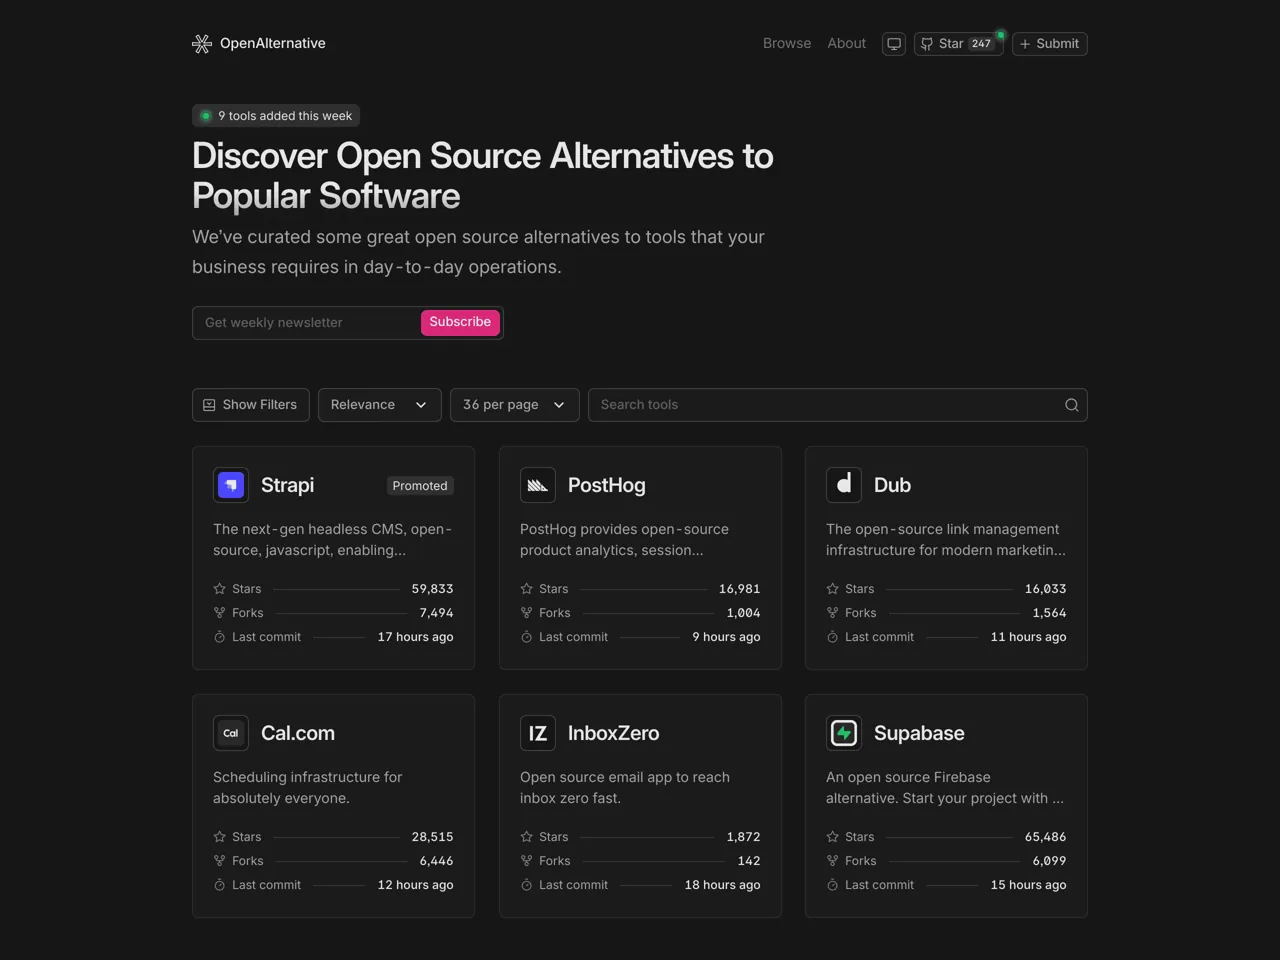Screen dimensions: 1280x960
Task: Click the timer icon in the Dub Last commit row
Action: pyautogui.click(x=832, y=637)
